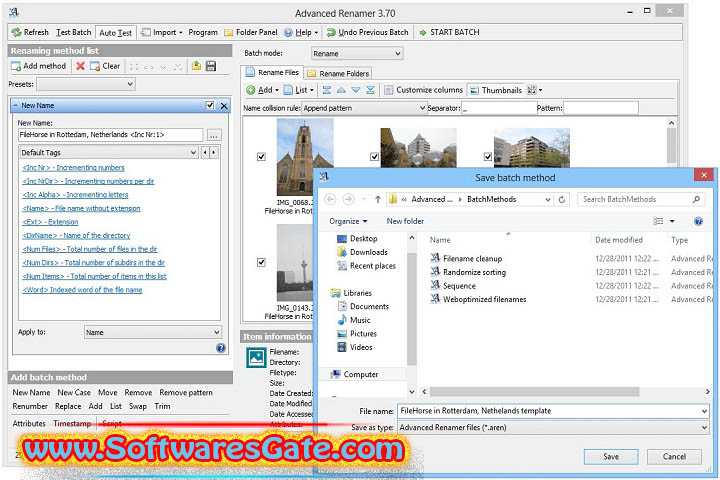Delete selected method with red X icon

(x=80, y=66)
